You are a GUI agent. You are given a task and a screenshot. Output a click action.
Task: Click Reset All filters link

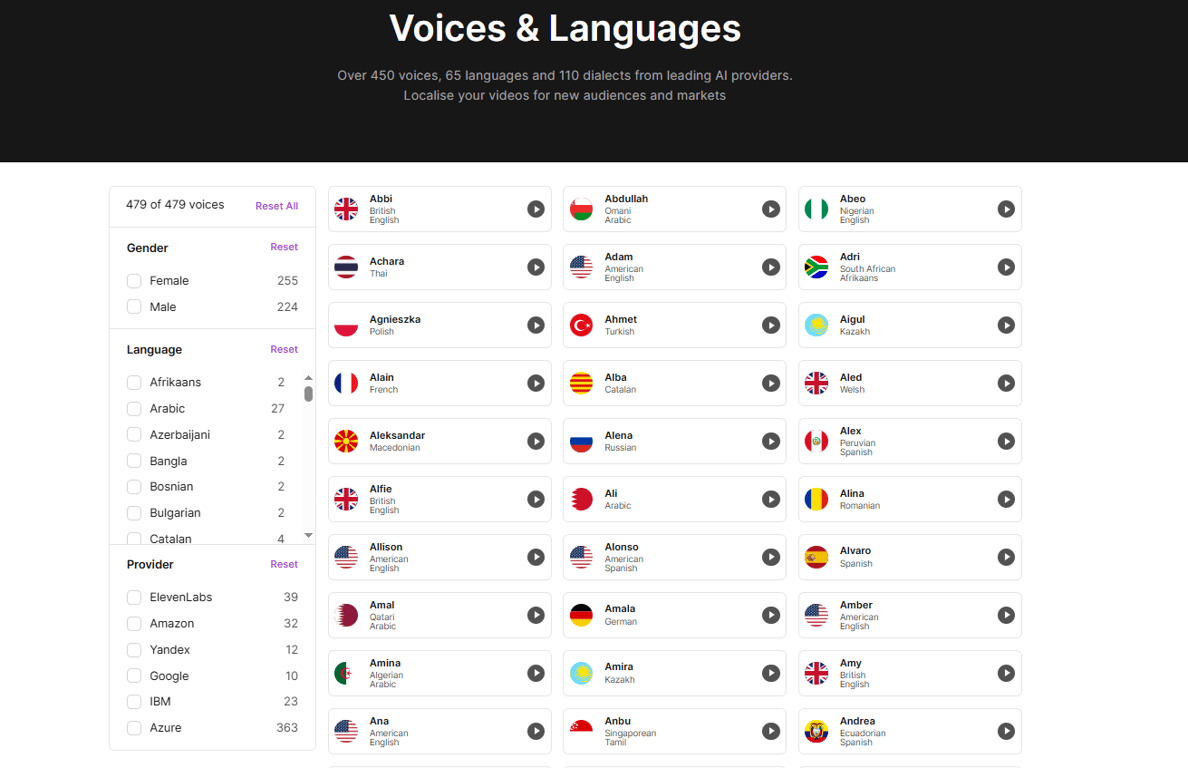[x=277, y=206]
